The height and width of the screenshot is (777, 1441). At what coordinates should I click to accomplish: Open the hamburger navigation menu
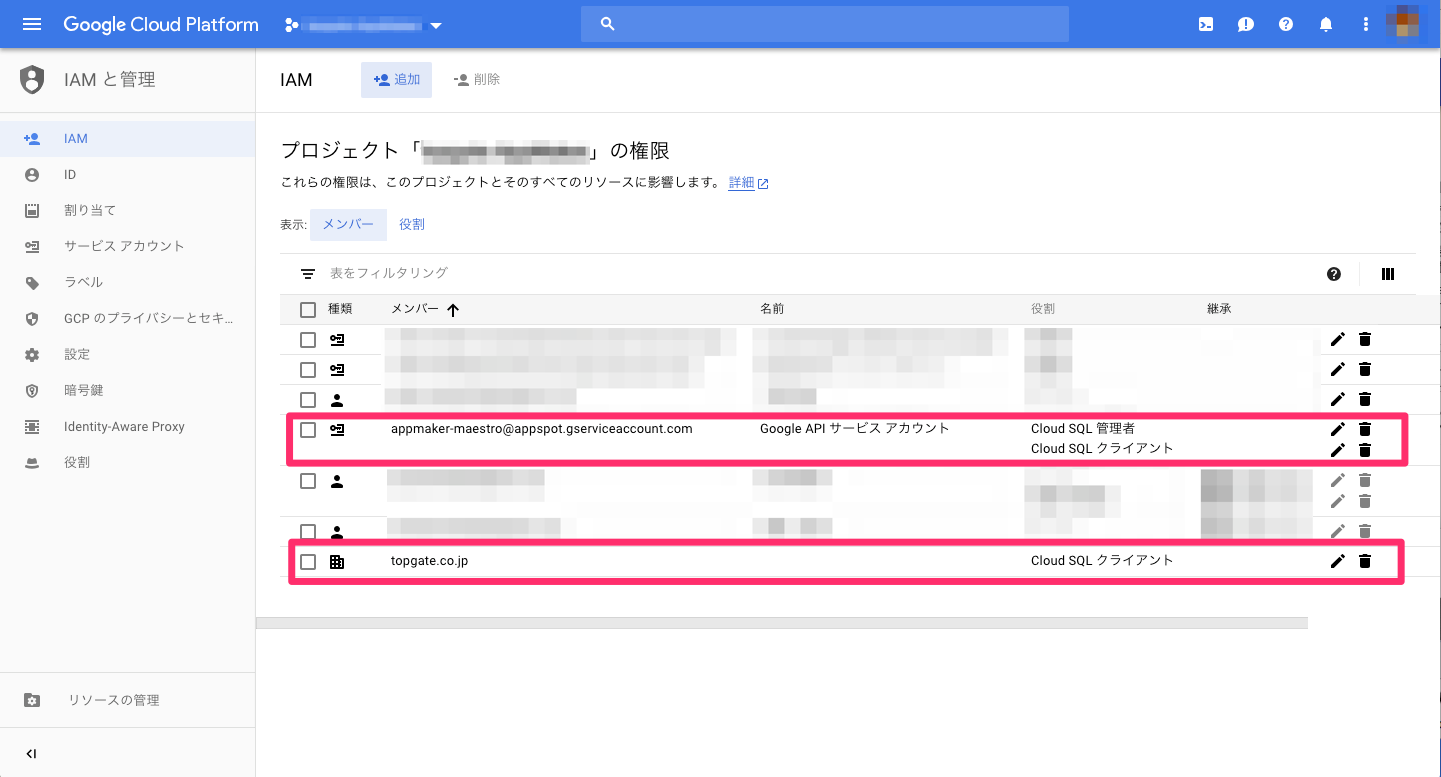(x=32, y=24)
